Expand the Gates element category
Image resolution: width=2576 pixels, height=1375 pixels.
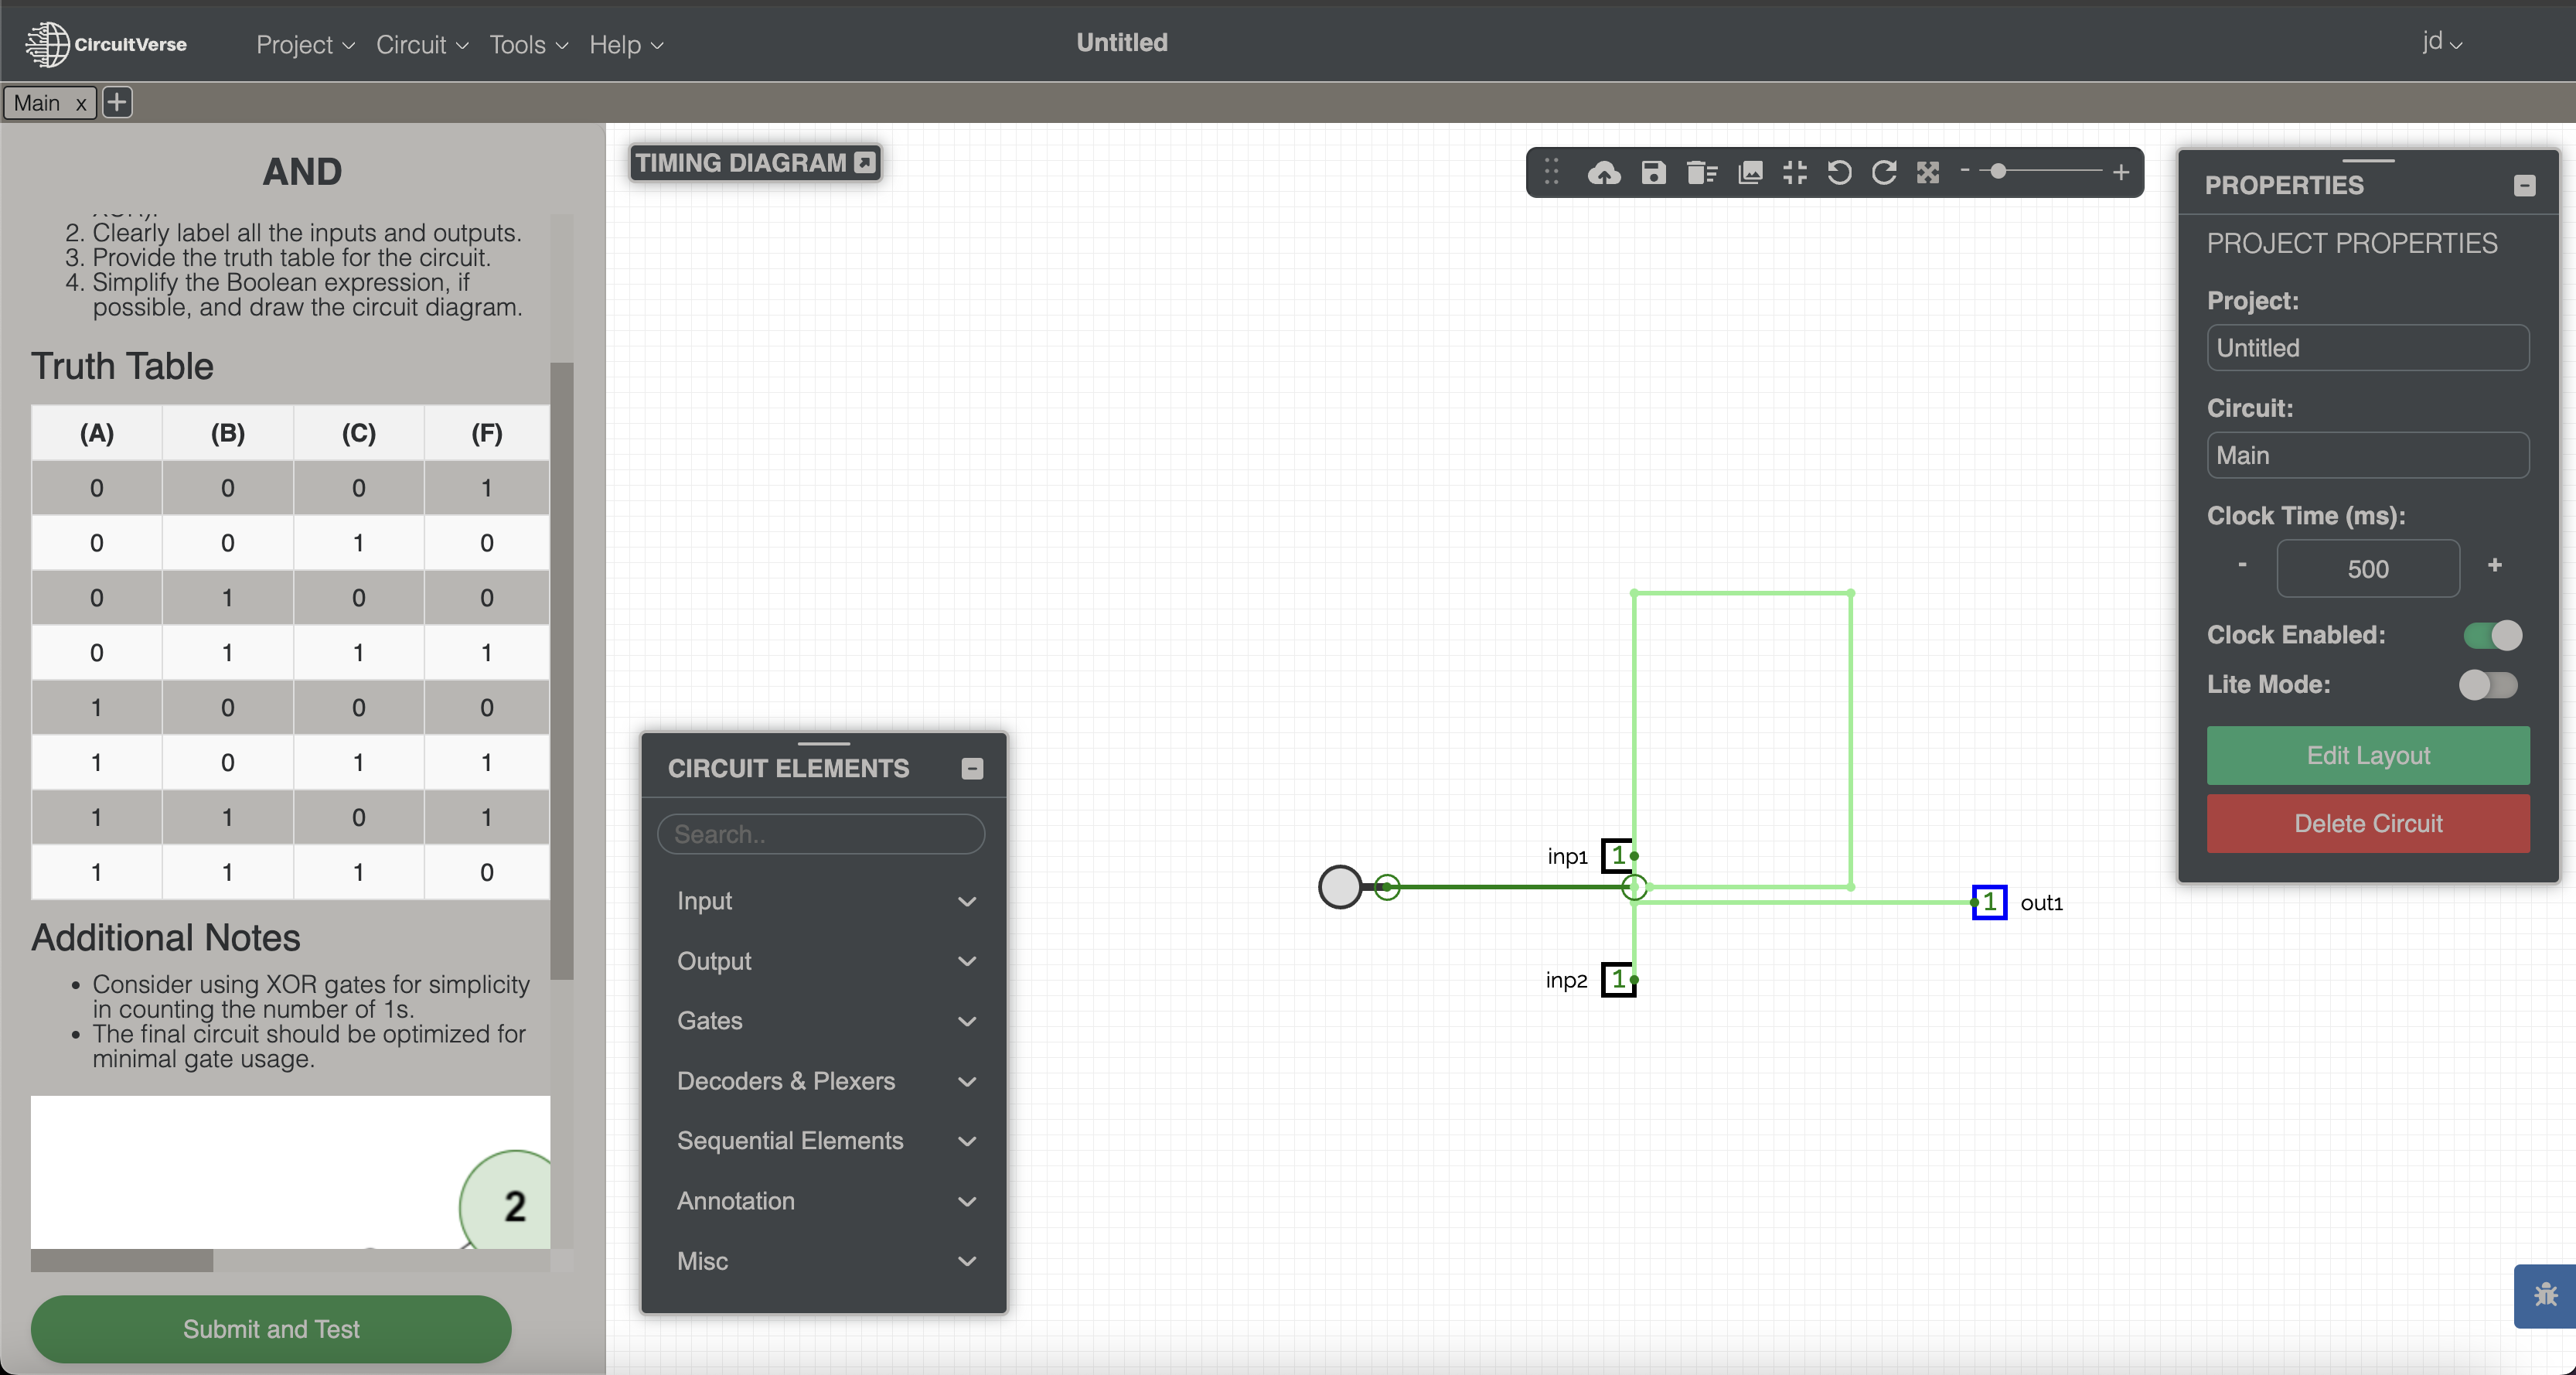823,1021
